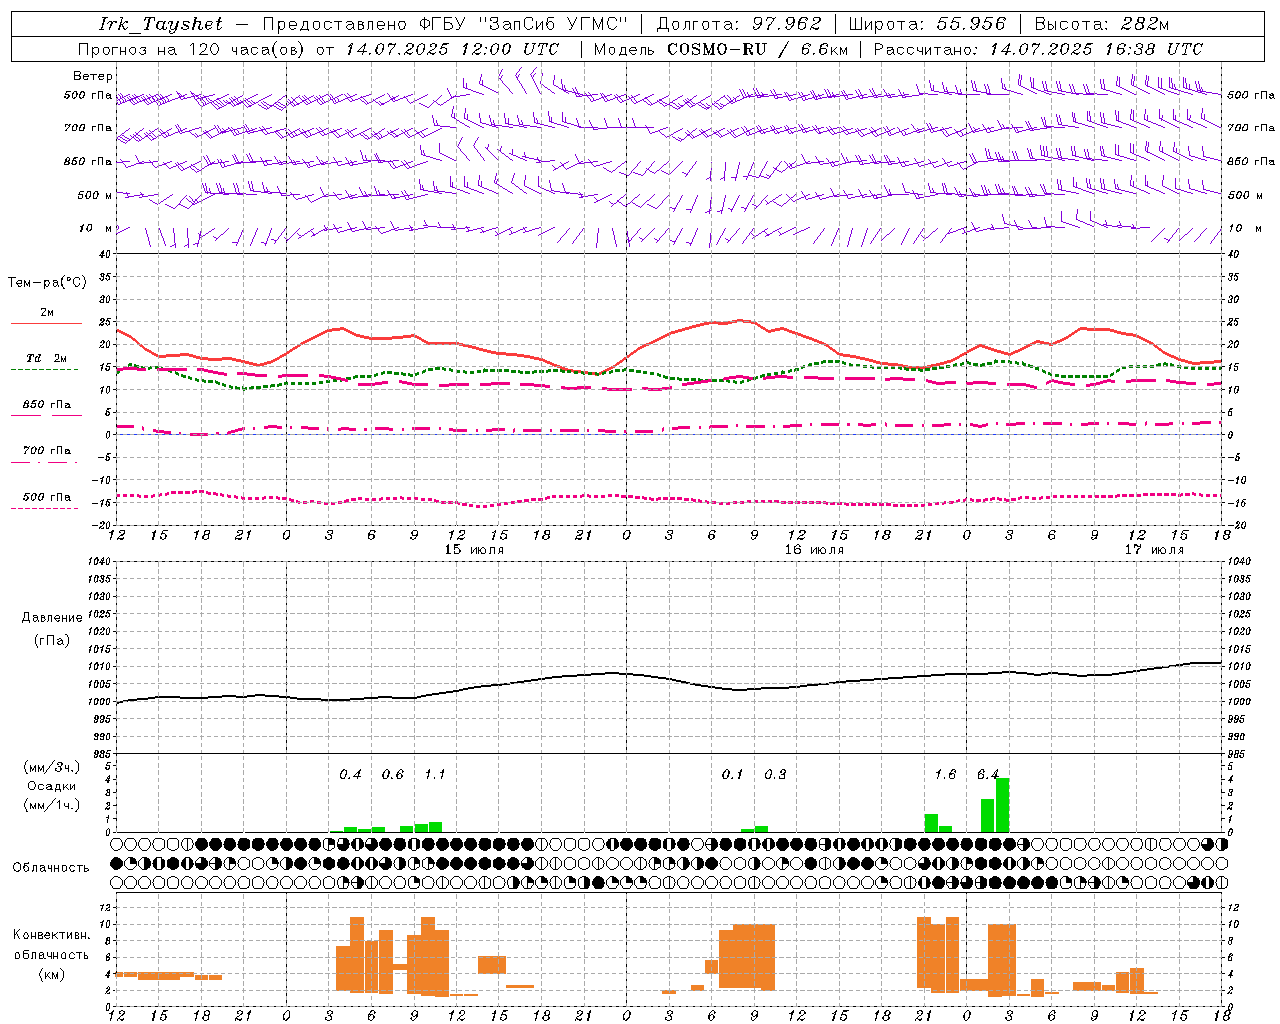
Task: Select 'Прогноз на 120 часа(ов)' forecast text
Action: [192, 49]
